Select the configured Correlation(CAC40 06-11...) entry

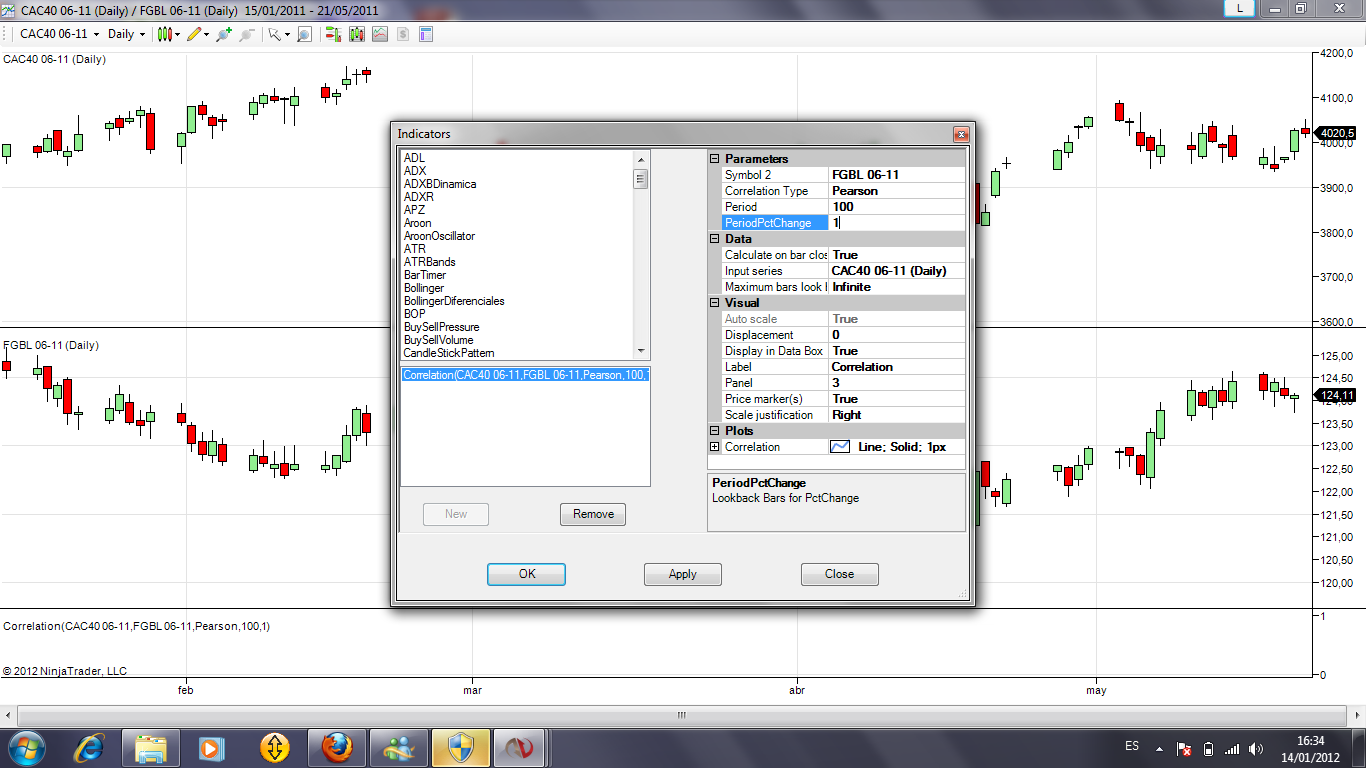[526, 375]
